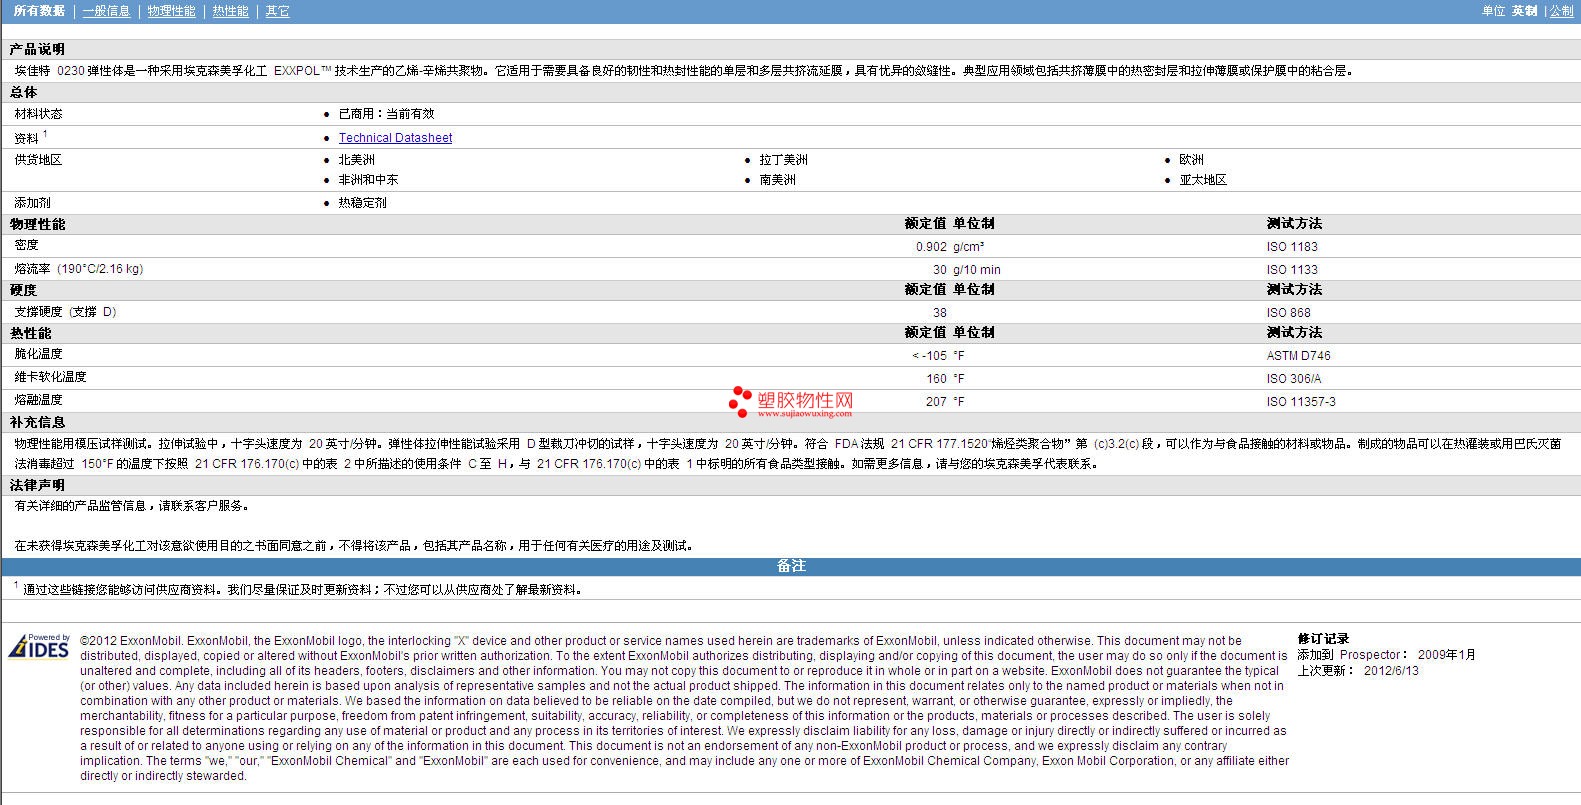This screenshot has width=1581, height=805.
Task: Click the 脆化温度 row label
Action: pyautogui.click(x=38, y=354)
